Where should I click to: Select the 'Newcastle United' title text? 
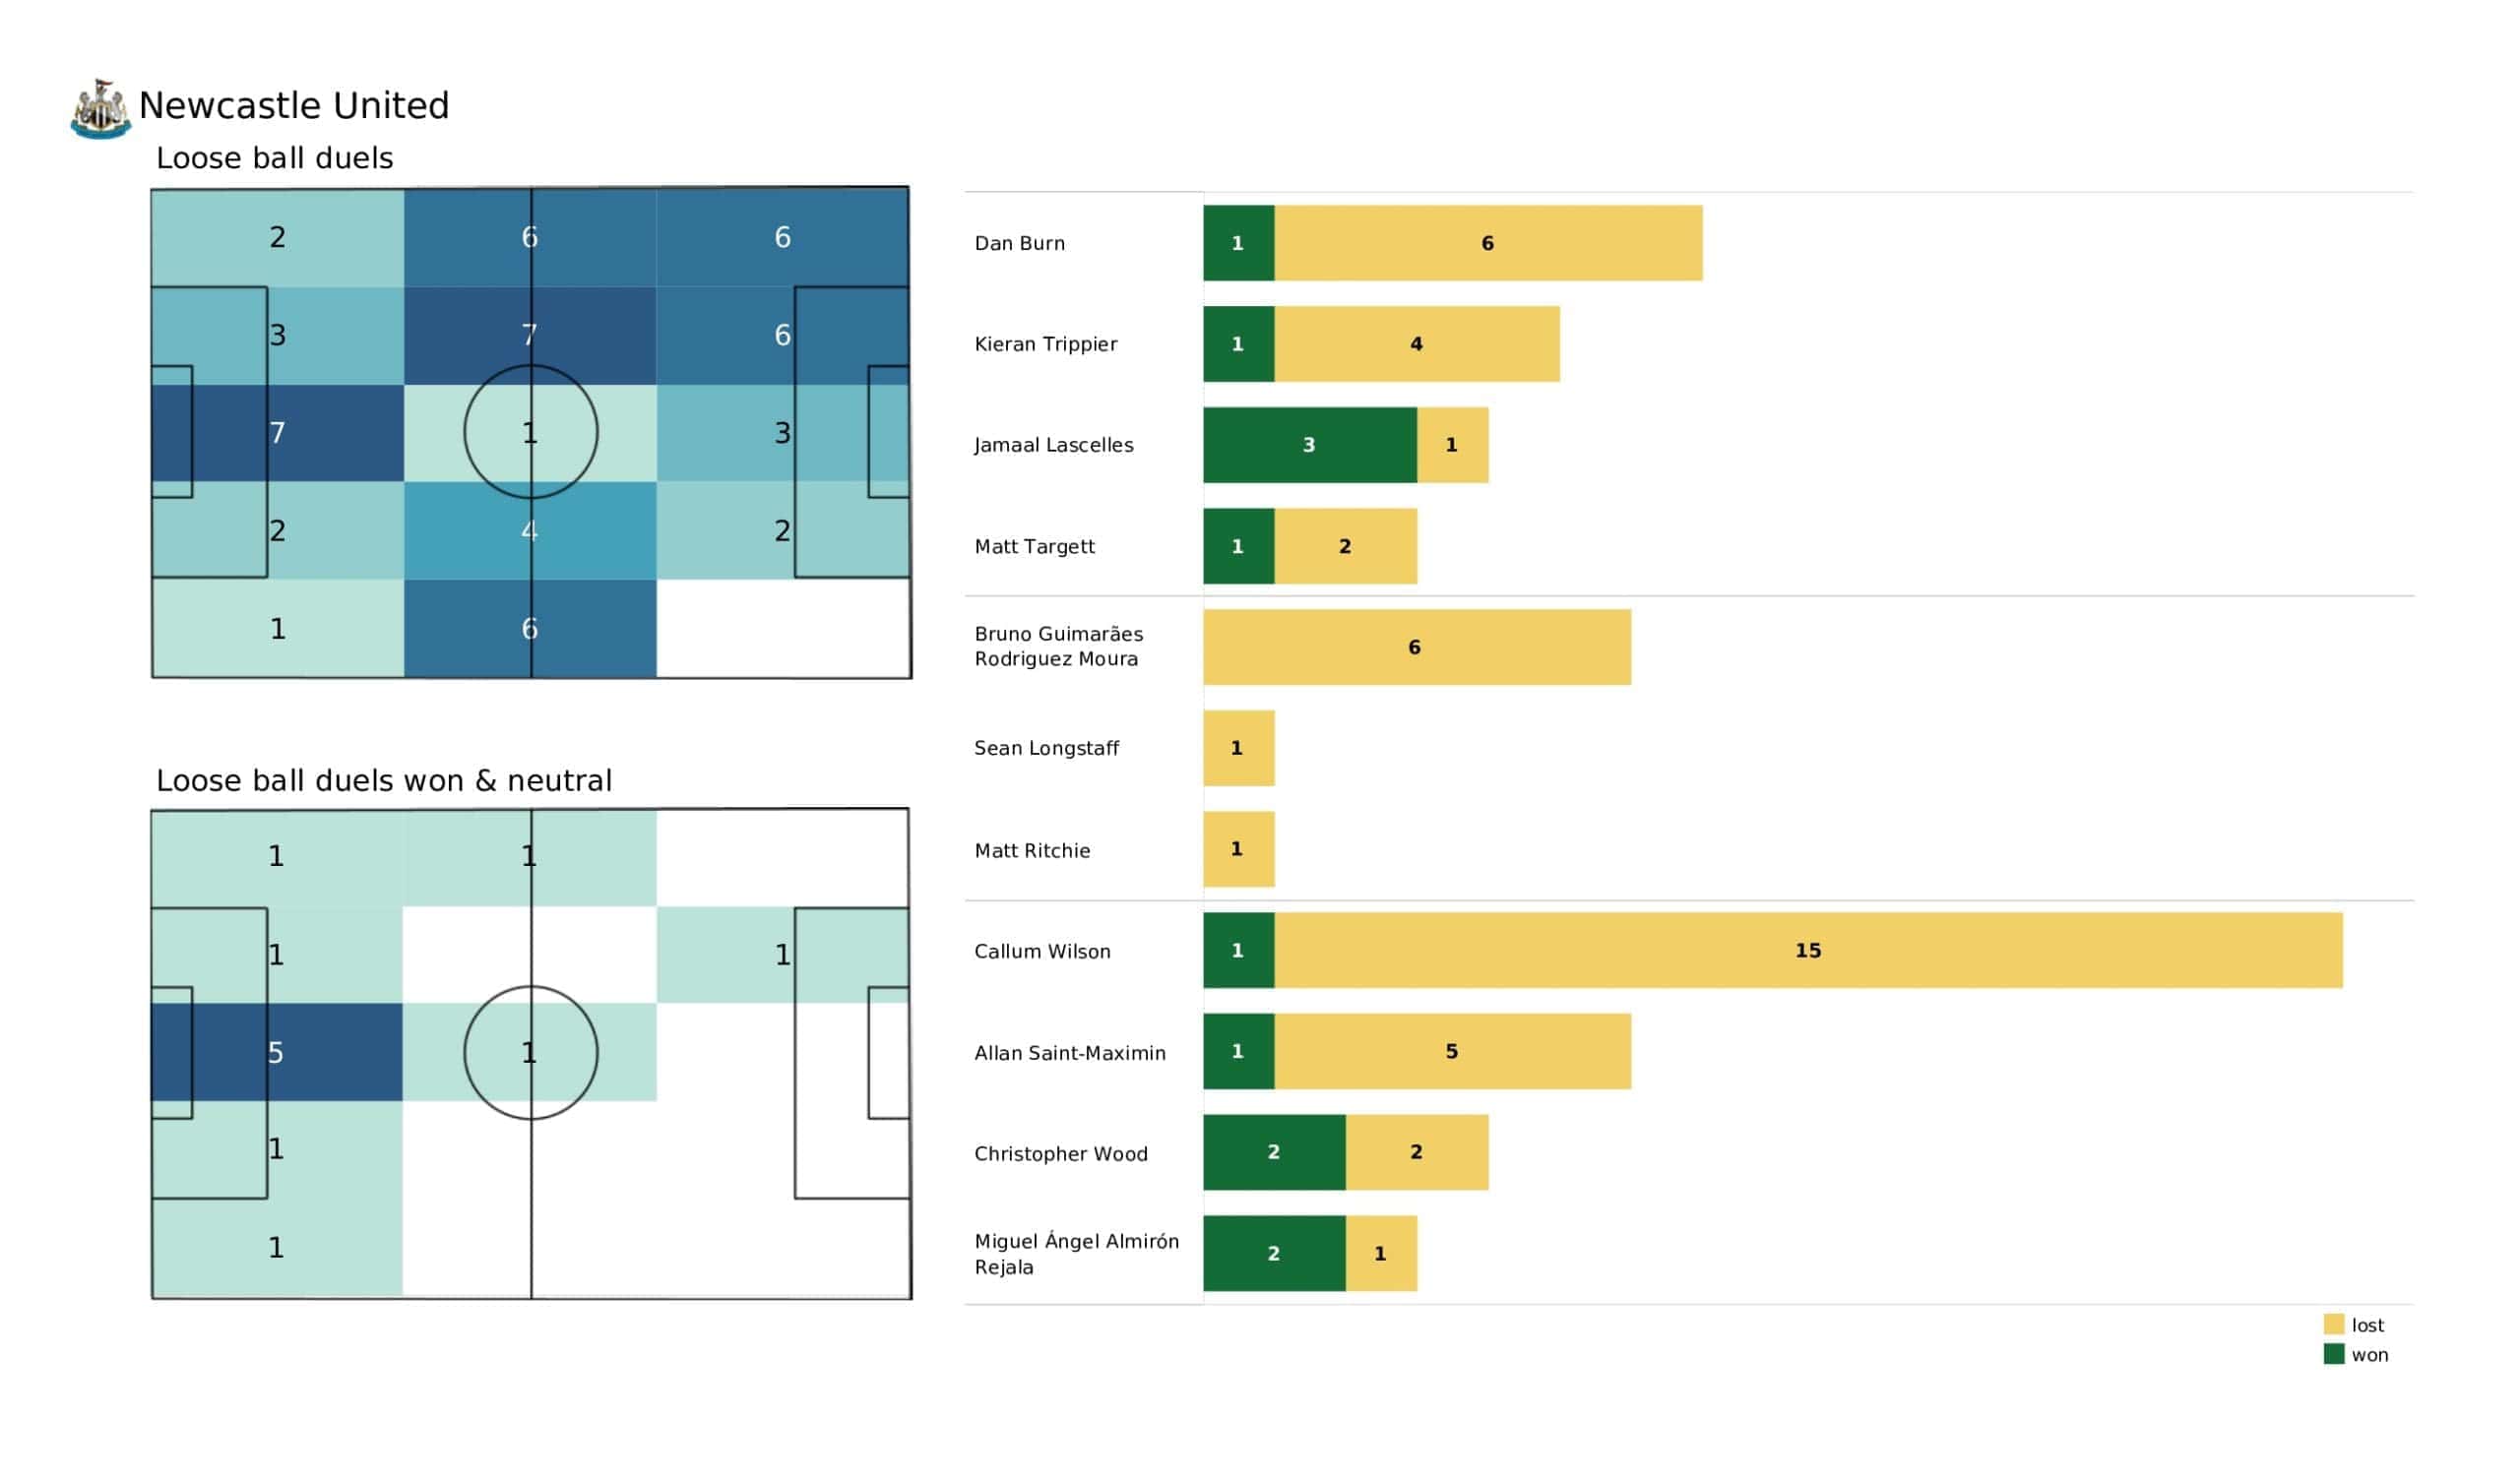pos(294,105)
